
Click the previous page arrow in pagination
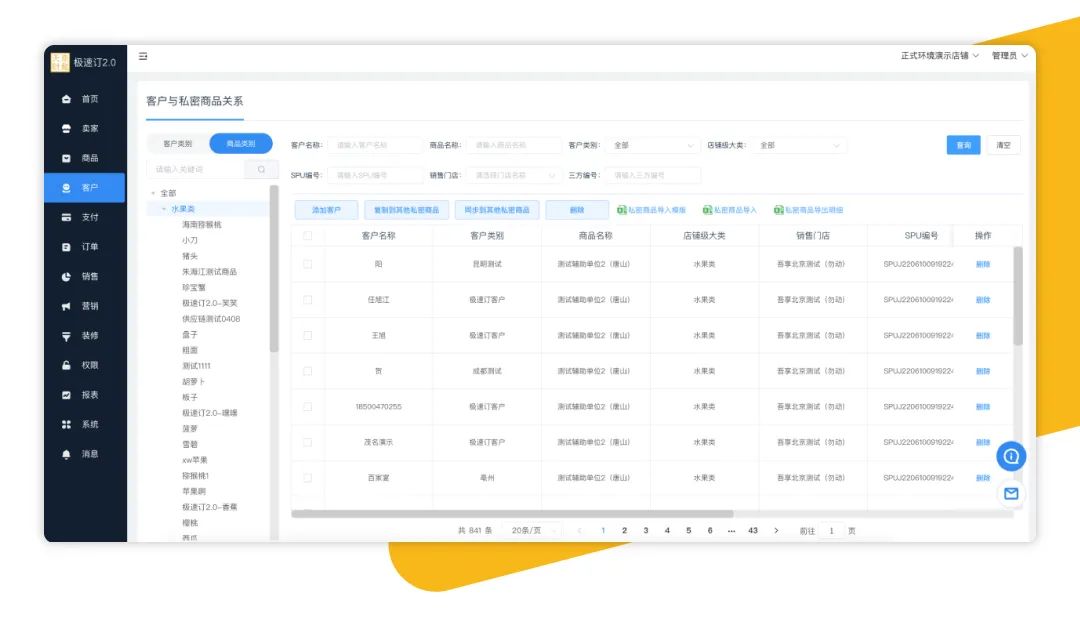[x=579, y=531]
